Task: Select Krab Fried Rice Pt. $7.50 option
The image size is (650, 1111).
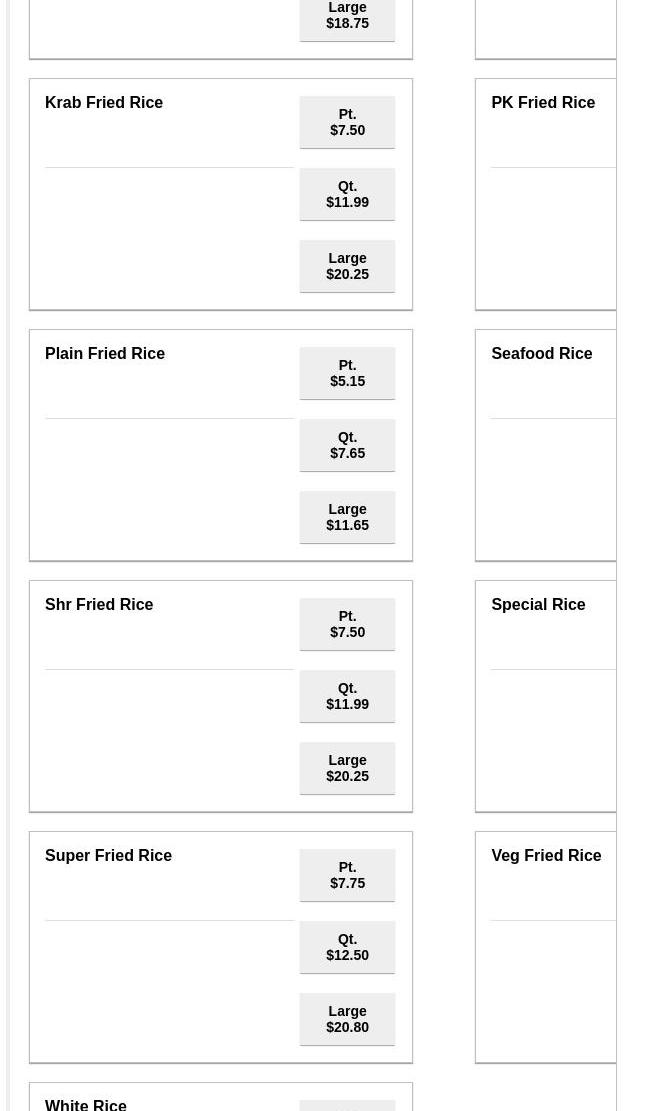Action: pyautogui.click(x=347, y=122)
